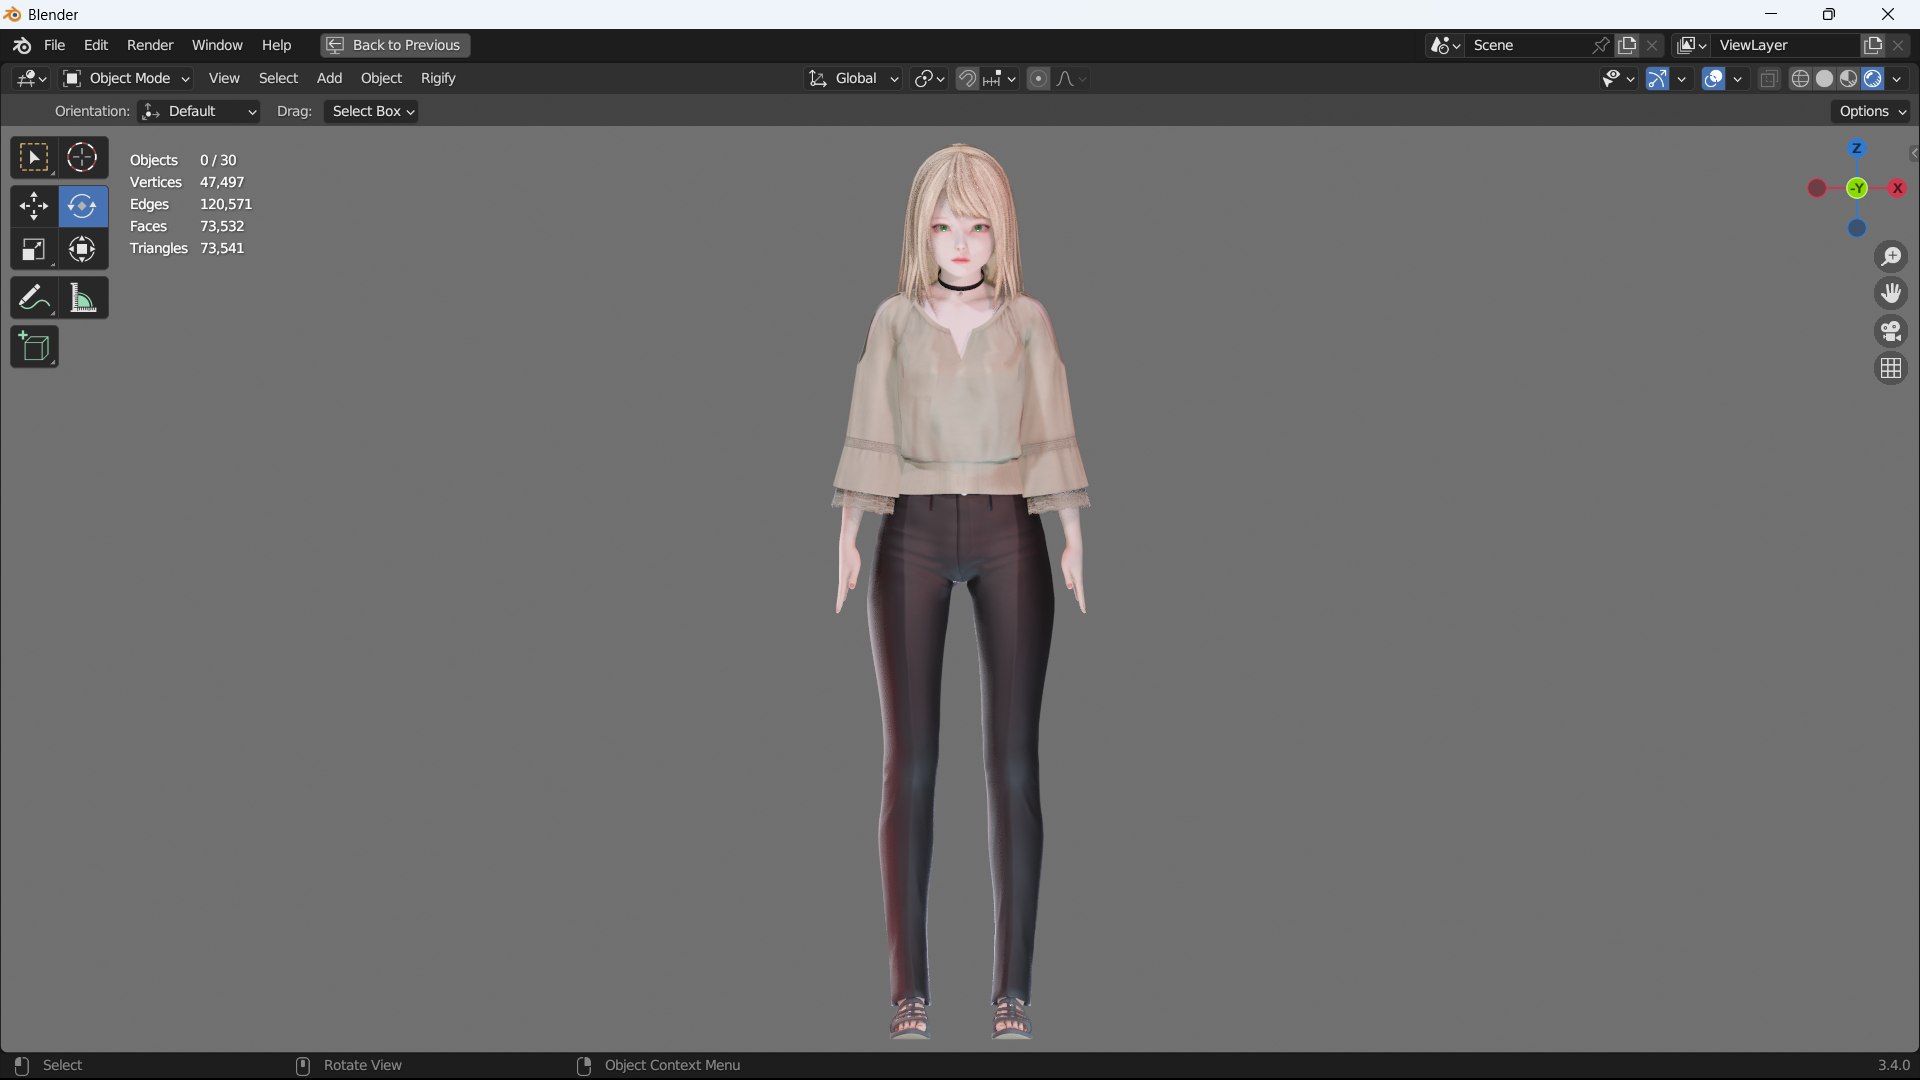
Task: Expand the Options dropdown
Action: point(1872,111)
